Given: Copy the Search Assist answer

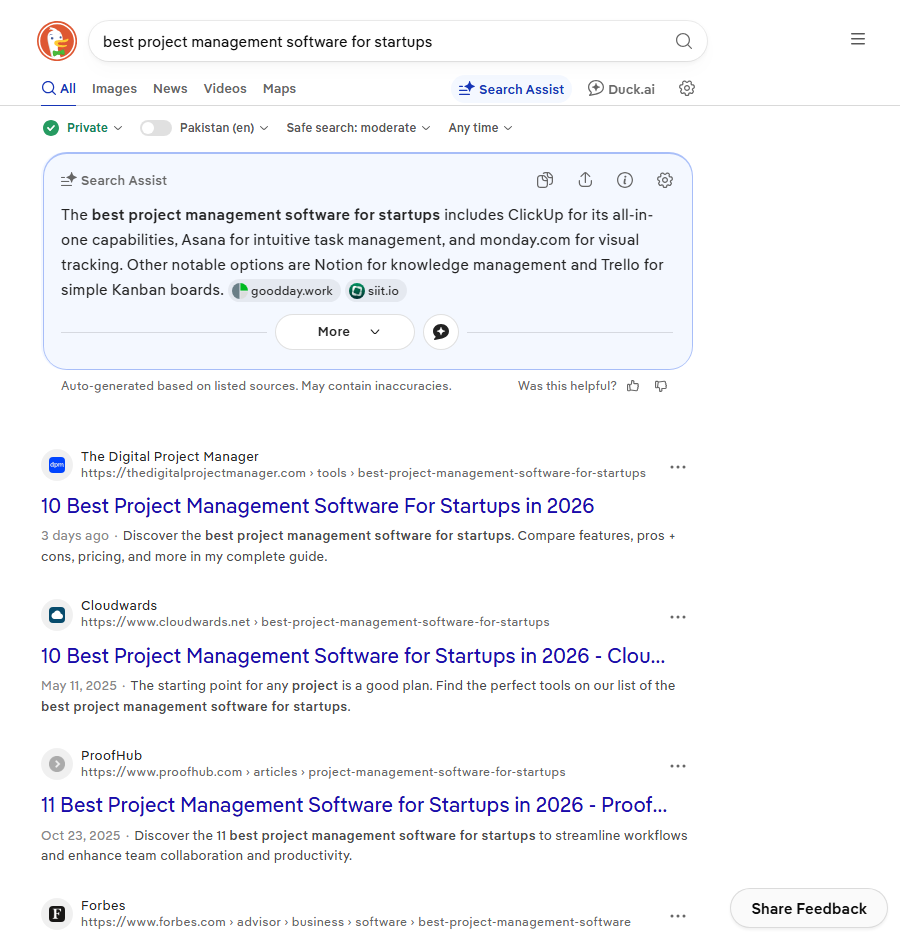Looking at the screenshot, I should coord(545,180).
